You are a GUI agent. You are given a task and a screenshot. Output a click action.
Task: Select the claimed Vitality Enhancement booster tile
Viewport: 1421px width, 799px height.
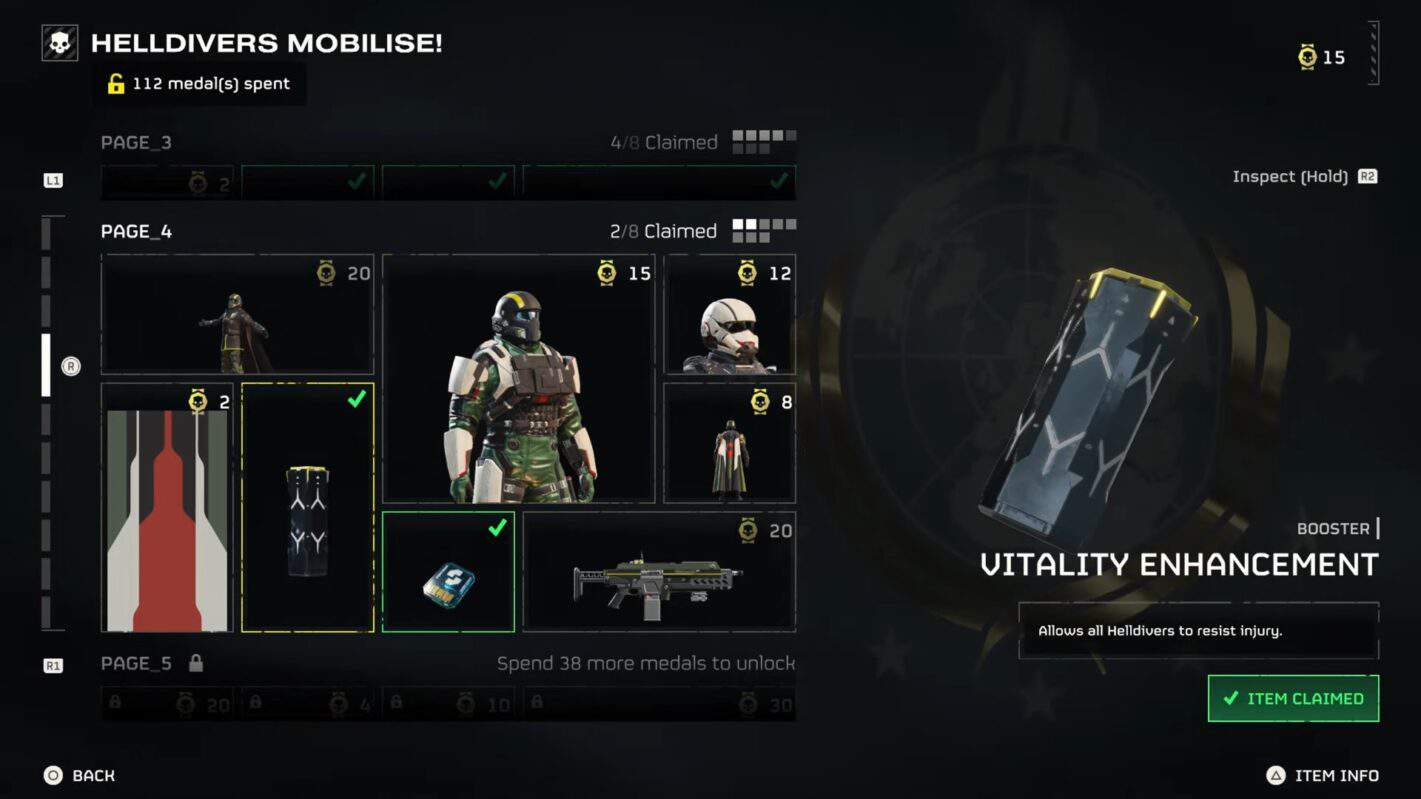point(308,508)
